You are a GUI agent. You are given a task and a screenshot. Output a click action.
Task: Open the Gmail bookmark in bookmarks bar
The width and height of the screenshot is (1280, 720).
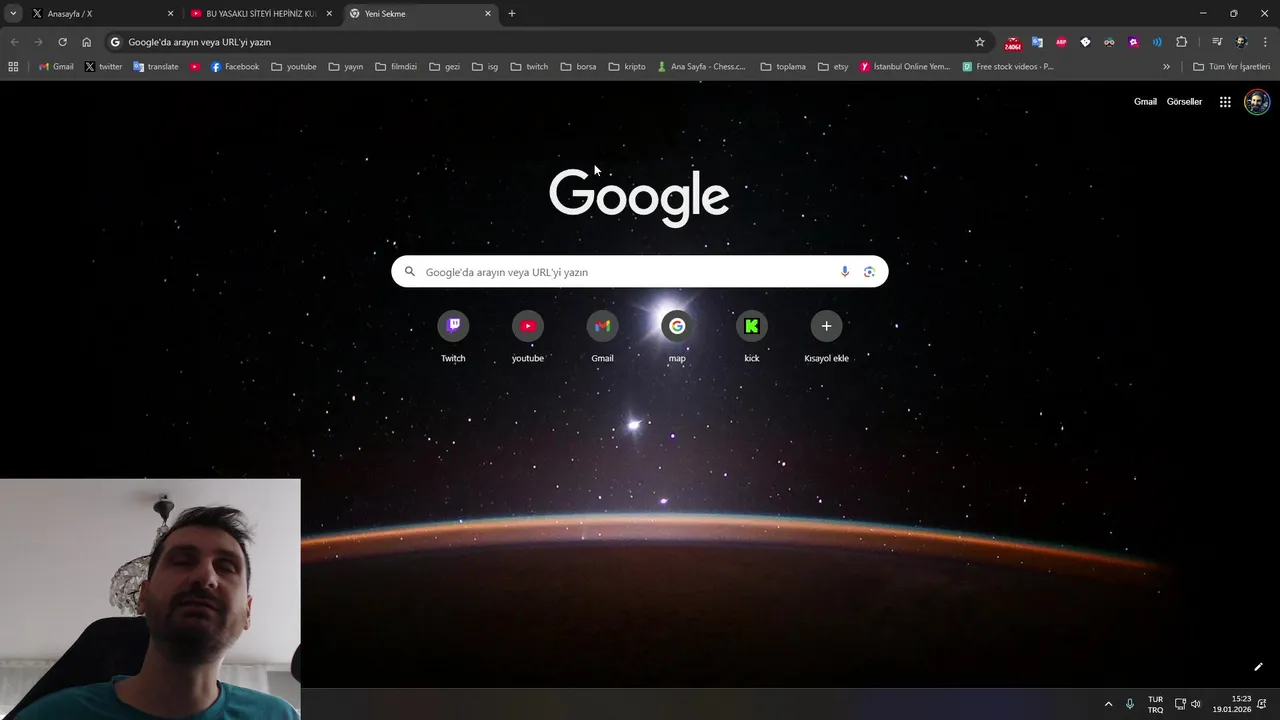(56, 67)
